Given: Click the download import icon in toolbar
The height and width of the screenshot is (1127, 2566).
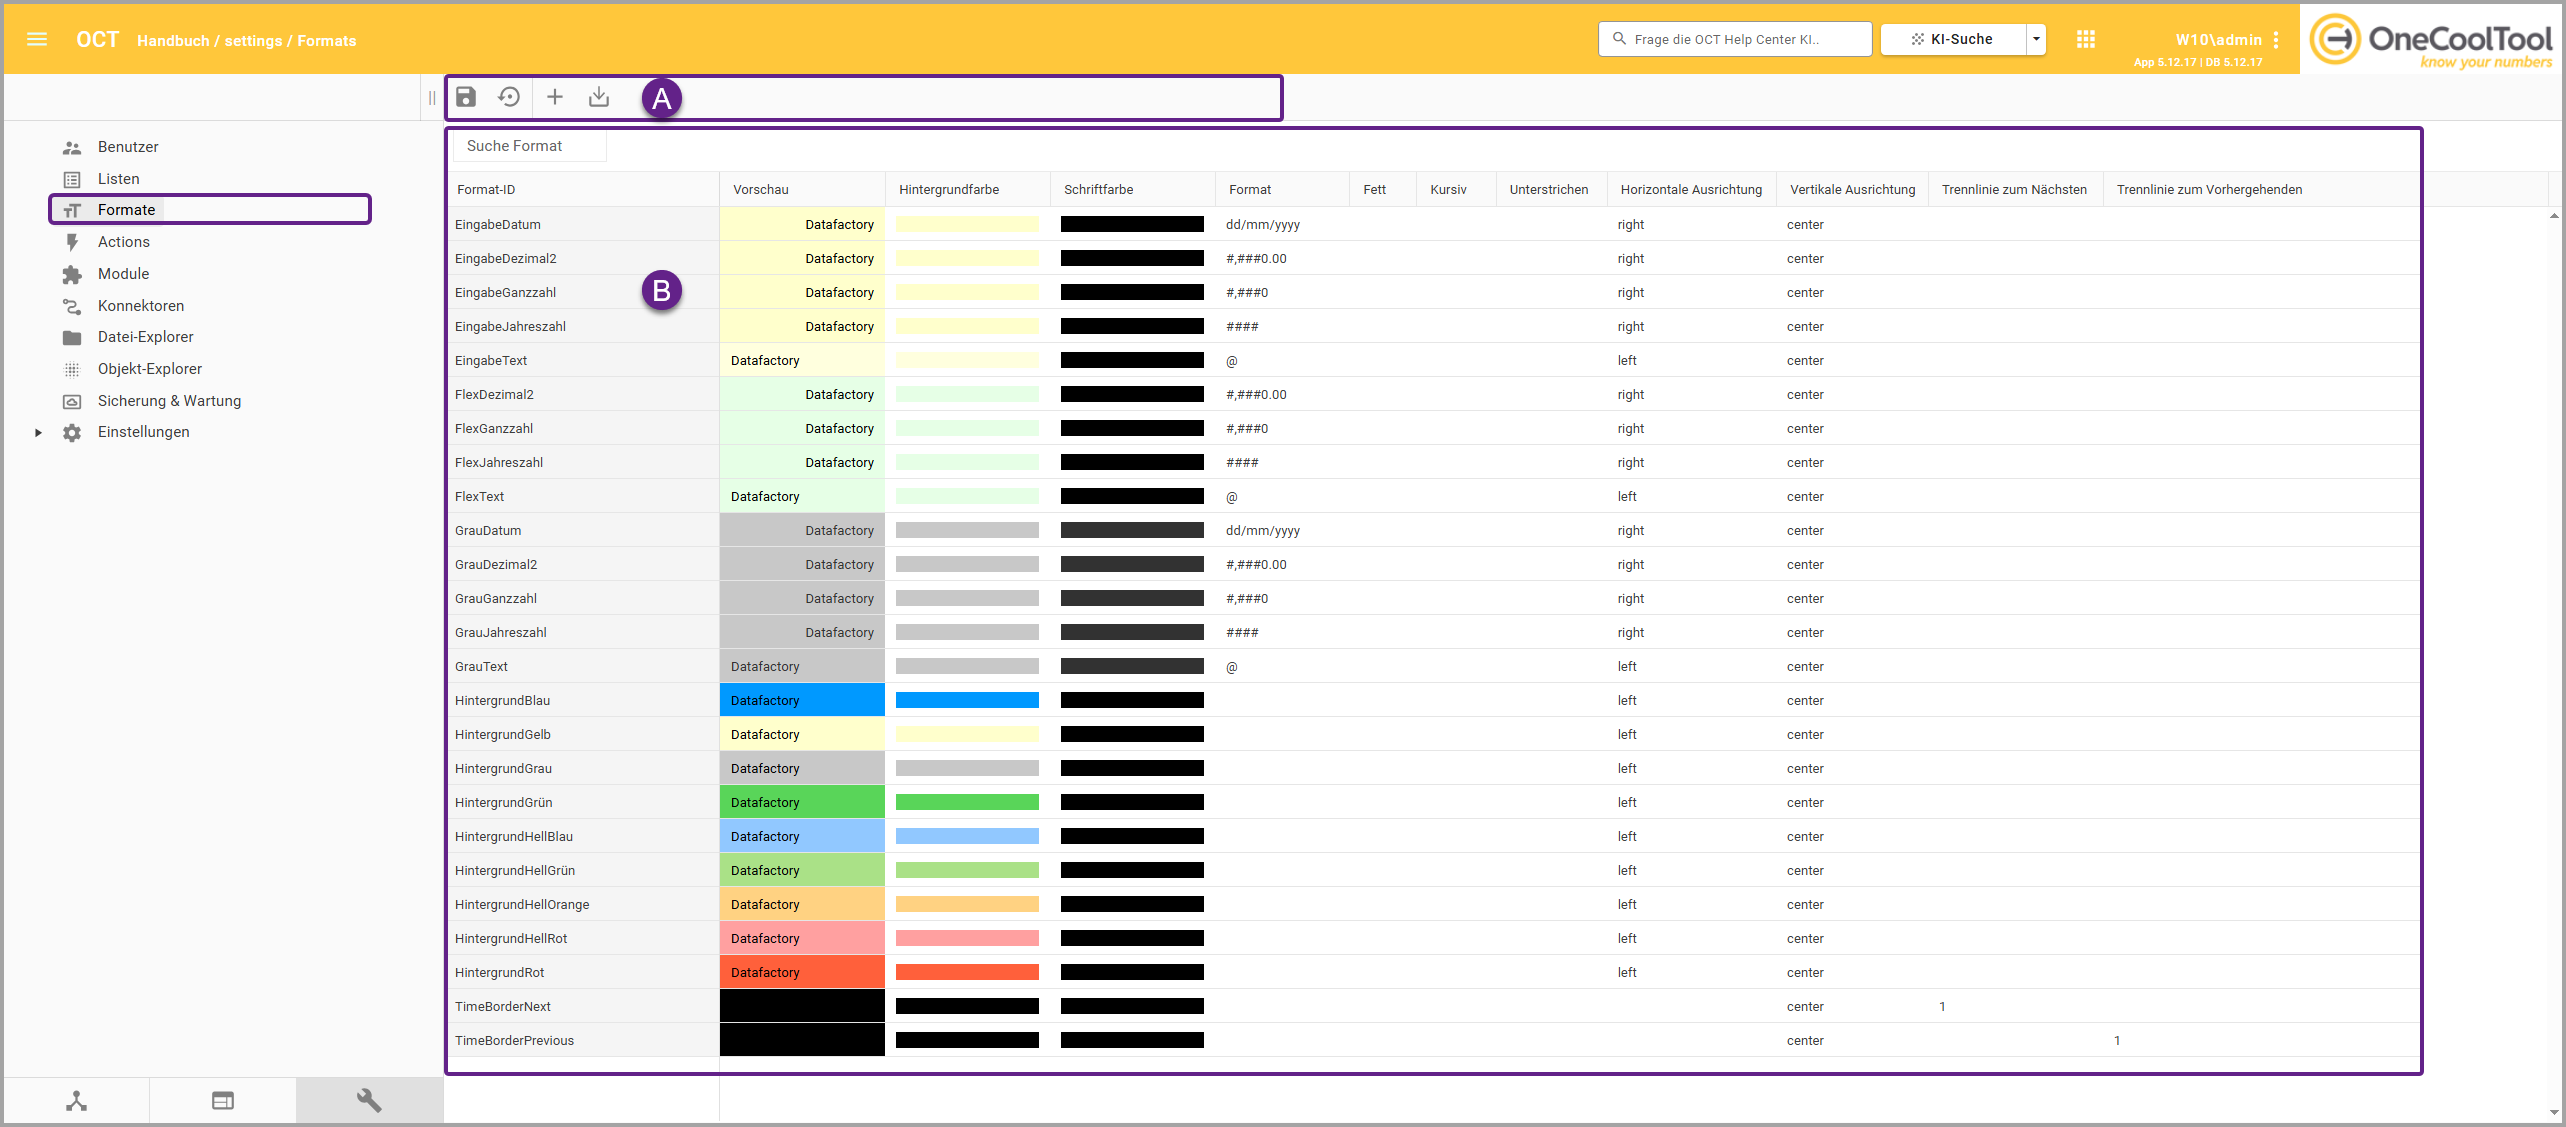Looking at the screenshot, I should point(599,97).
